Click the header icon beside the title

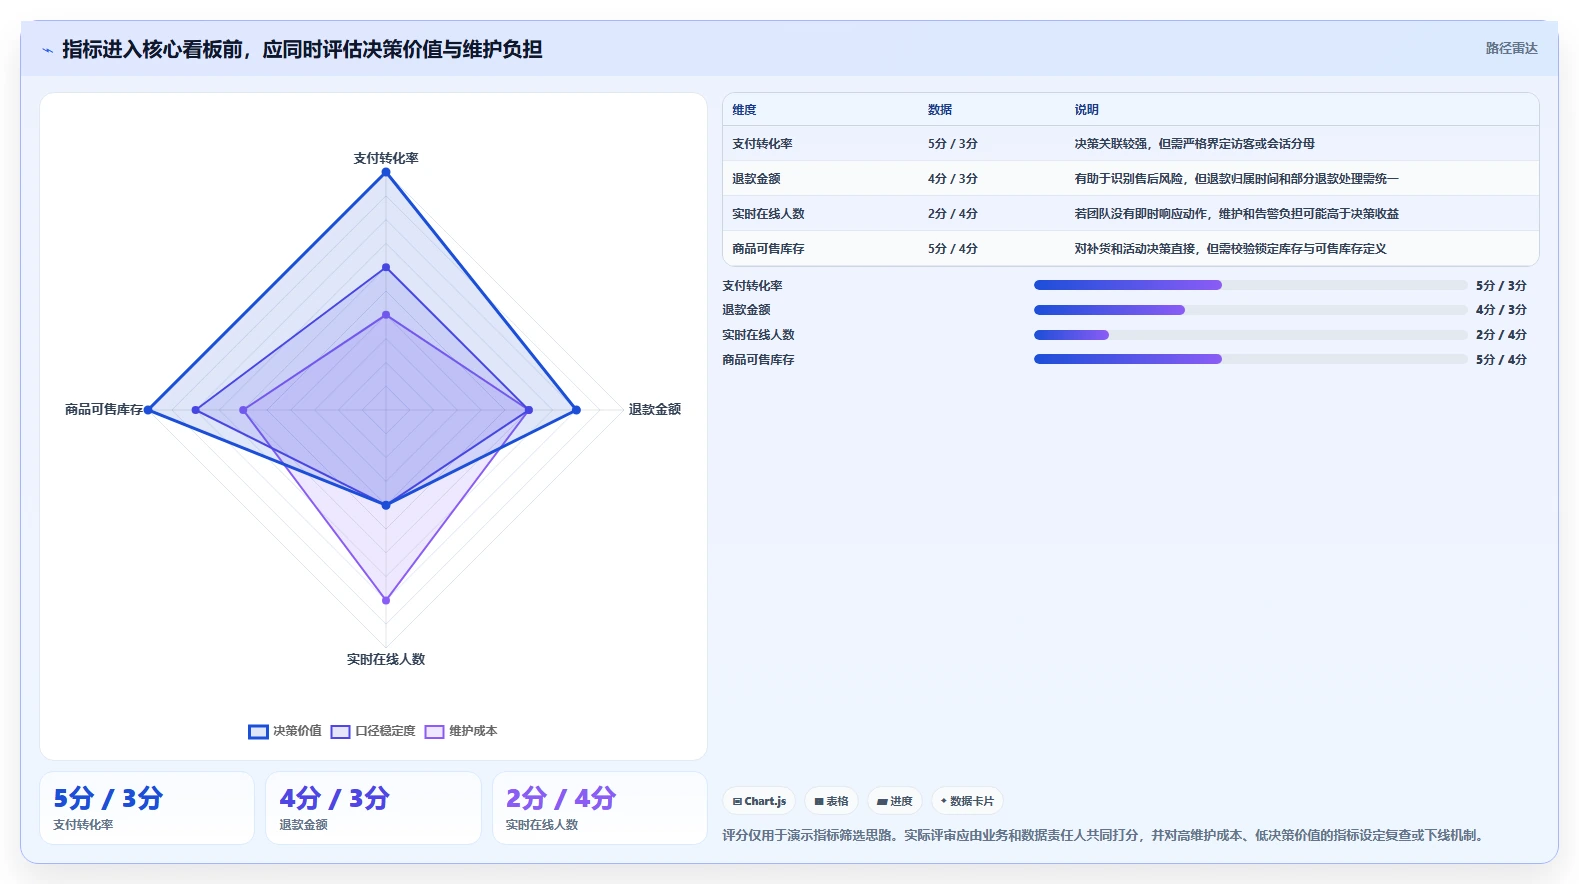[47, 50]
